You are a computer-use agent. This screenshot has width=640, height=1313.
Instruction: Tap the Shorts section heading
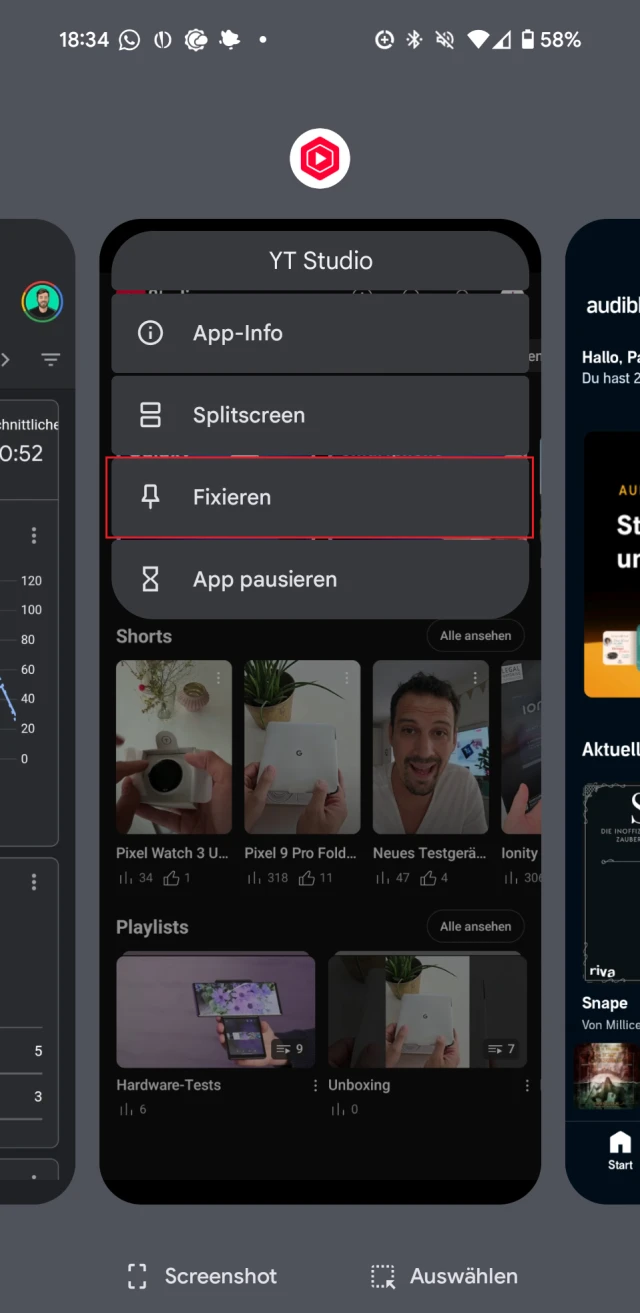point(144,636)
